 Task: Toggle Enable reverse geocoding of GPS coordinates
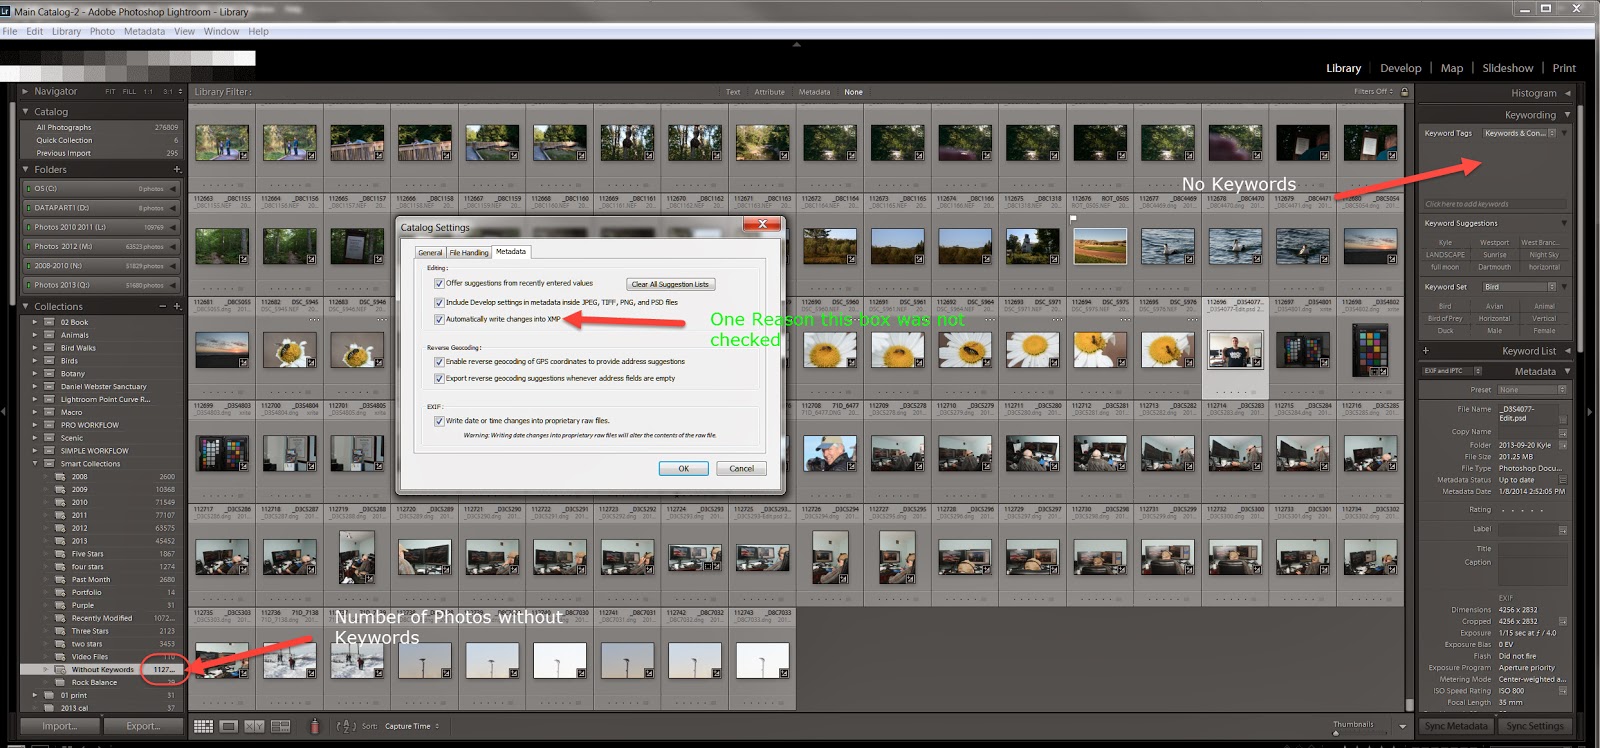click(439, 362)
